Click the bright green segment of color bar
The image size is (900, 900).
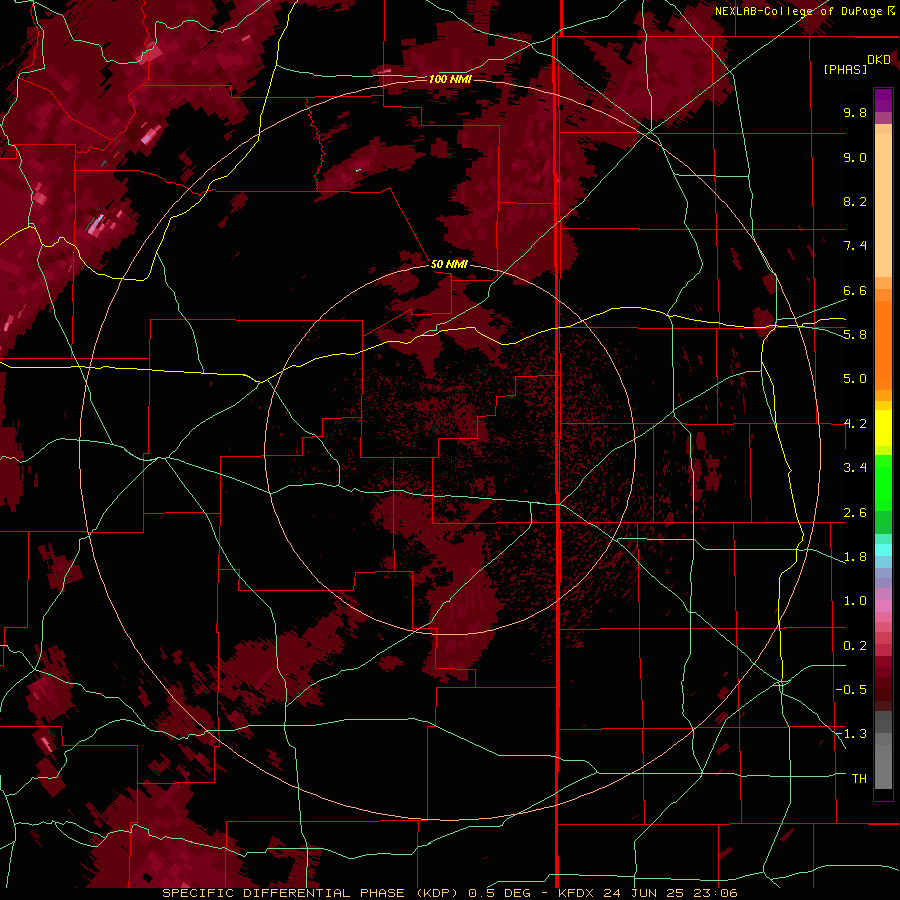coord(883,483)
